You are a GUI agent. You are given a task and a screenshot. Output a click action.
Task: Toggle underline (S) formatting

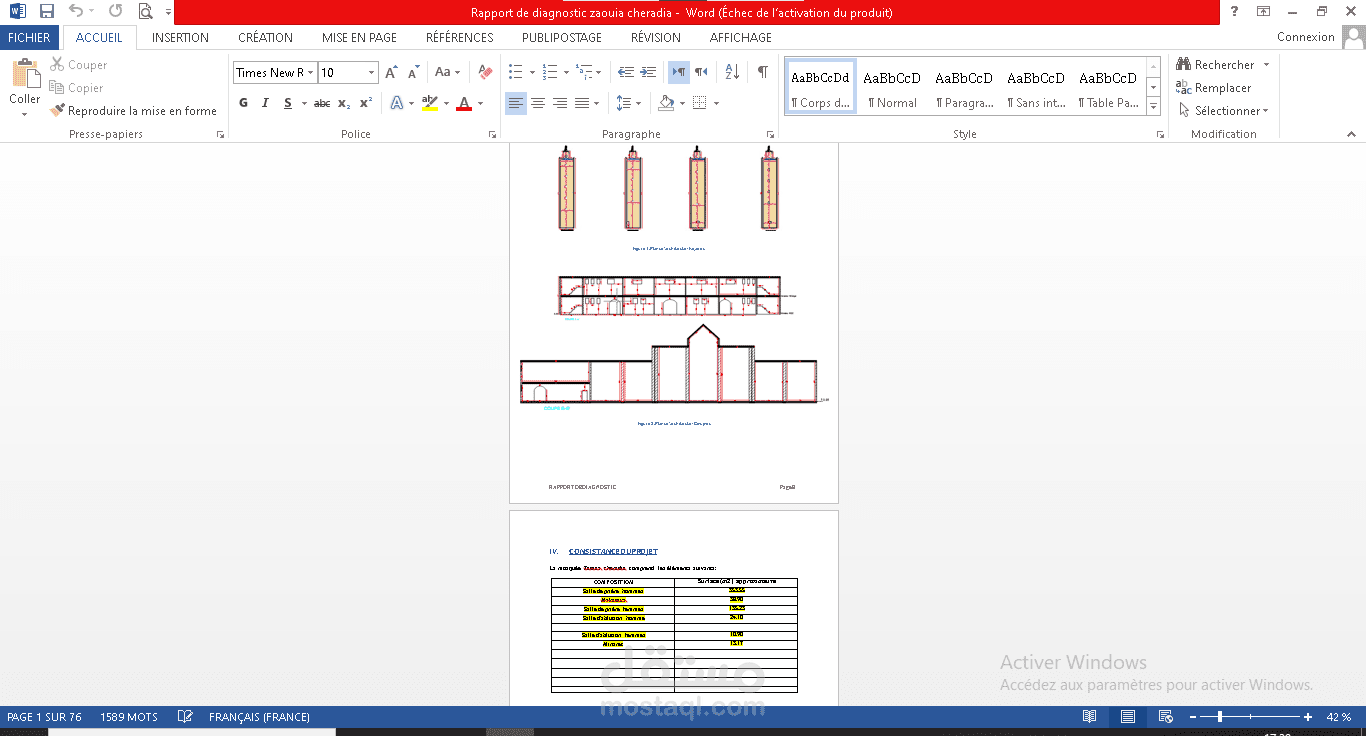[288, 103]
